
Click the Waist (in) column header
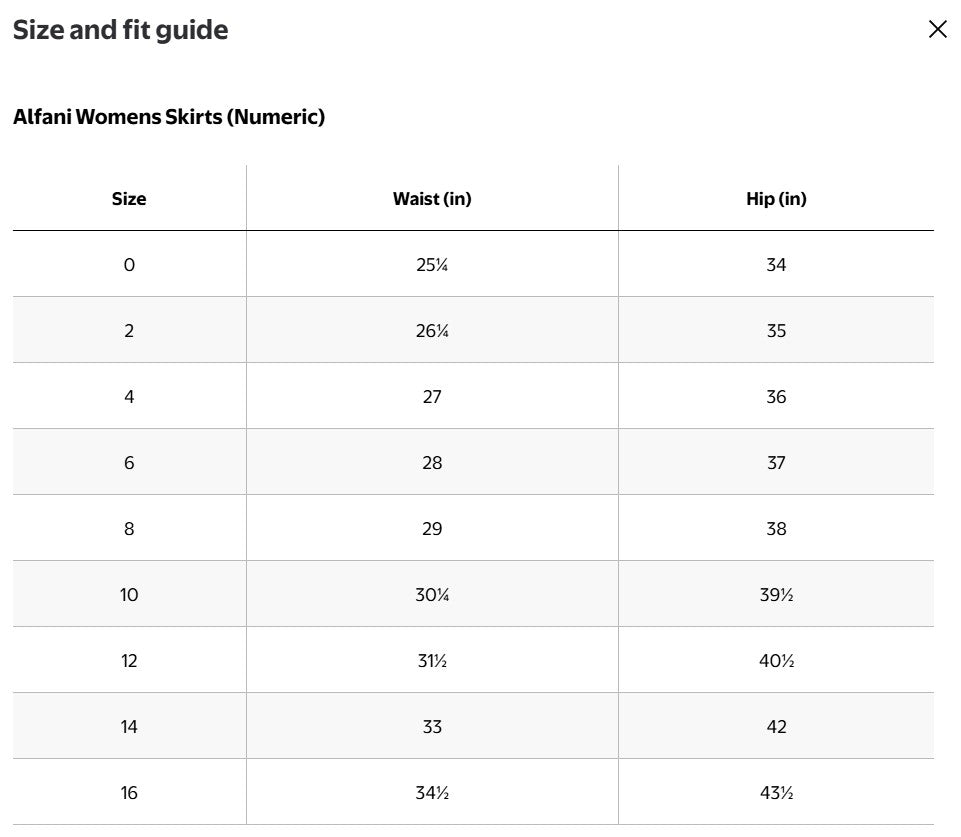pos(432,199)
